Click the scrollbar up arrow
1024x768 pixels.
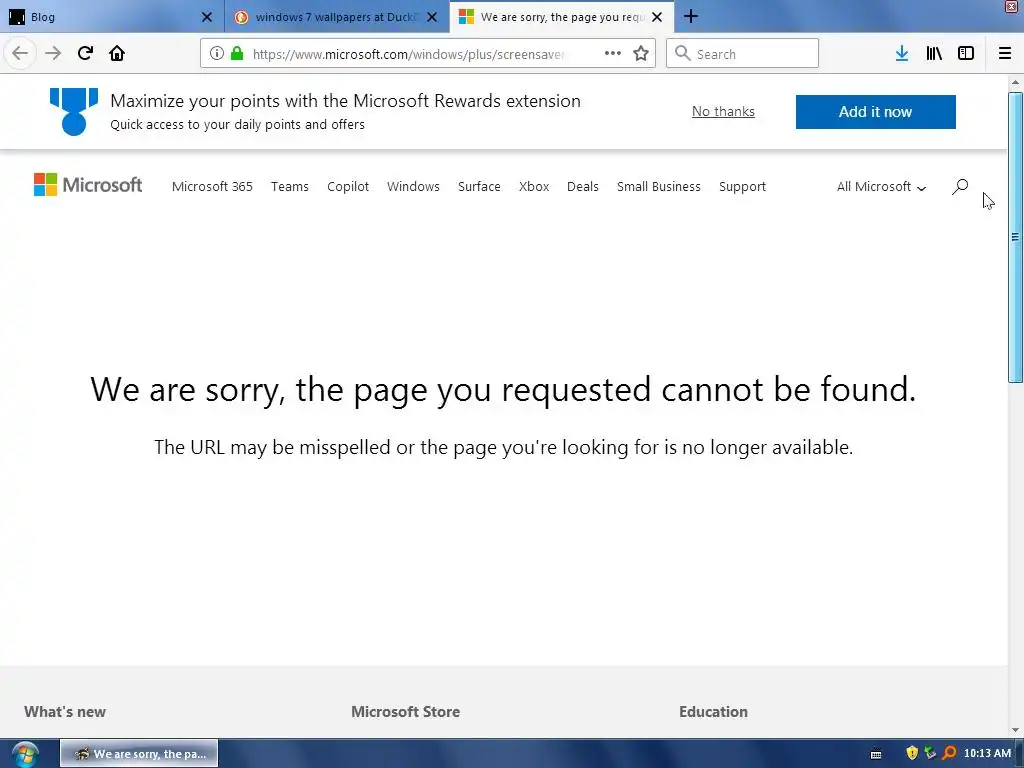[x=1015, y=82]
